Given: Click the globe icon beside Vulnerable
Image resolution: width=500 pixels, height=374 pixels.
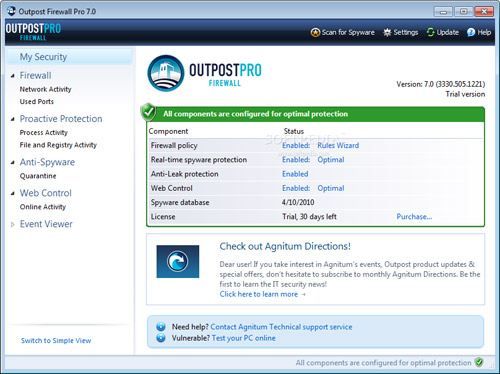Looking at the screenshot, I should tap(161, 338).
